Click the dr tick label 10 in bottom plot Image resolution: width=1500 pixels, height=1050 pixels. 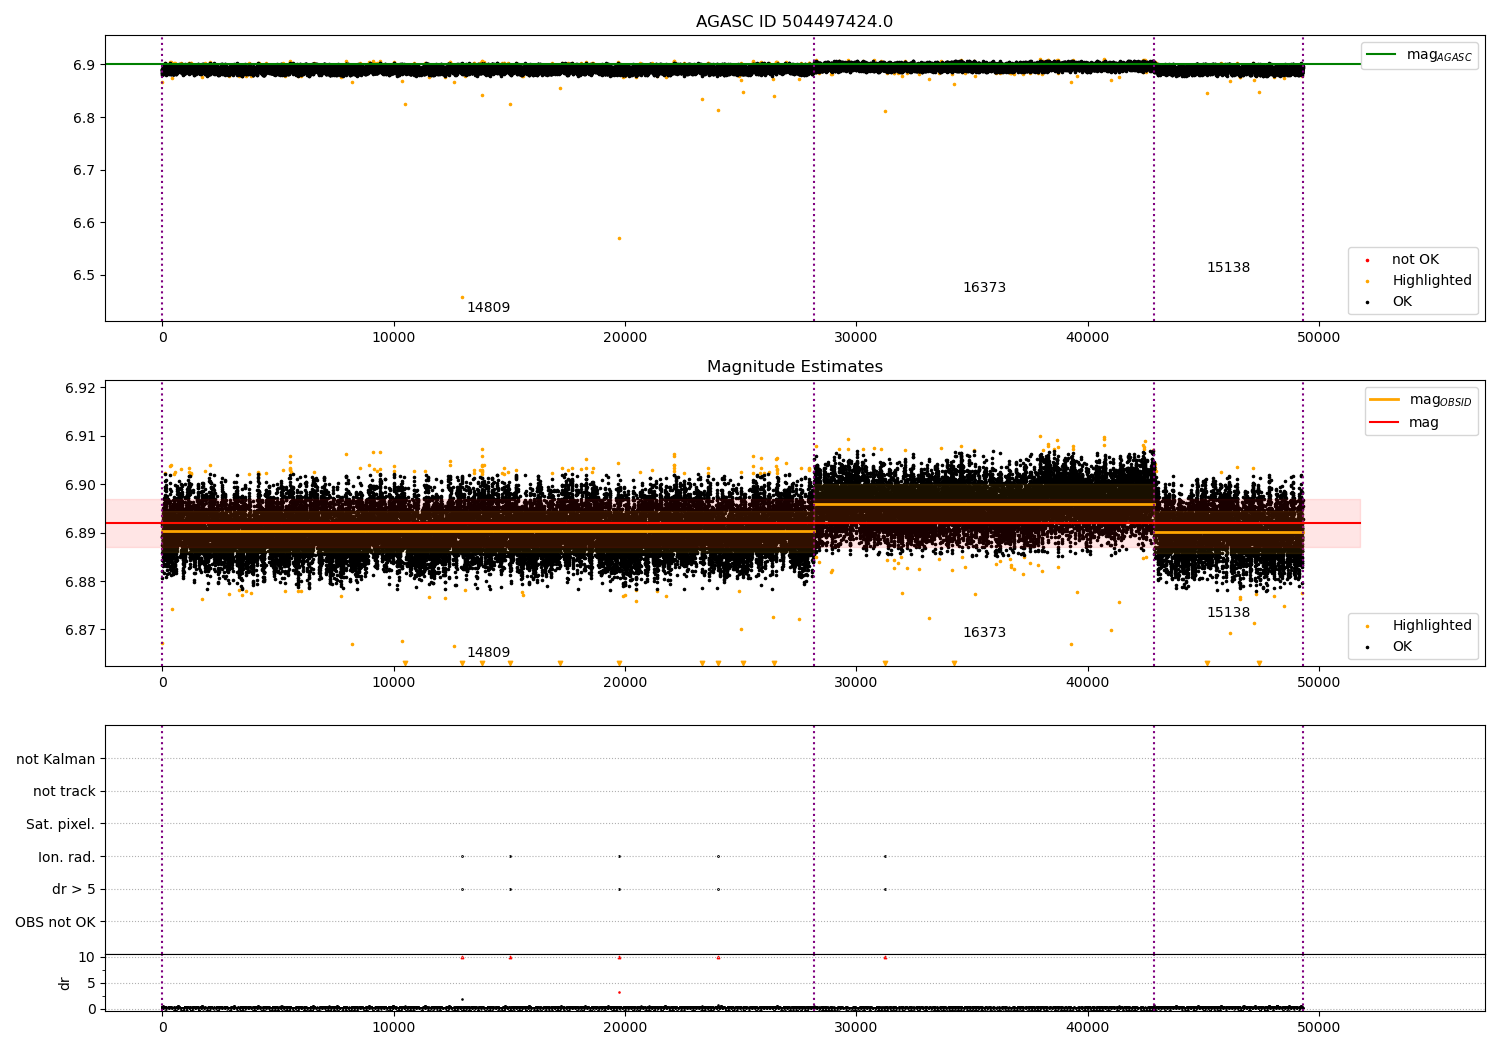(88, 957)
